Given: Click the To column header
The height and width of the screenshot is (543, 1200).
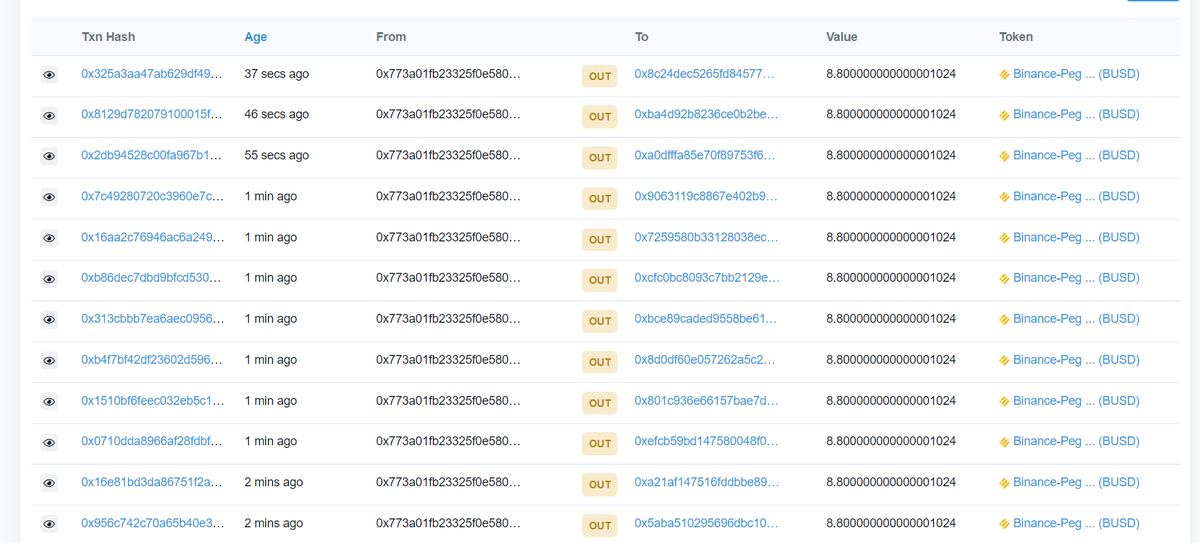Looking at the screenshot, I should (642, 37).
